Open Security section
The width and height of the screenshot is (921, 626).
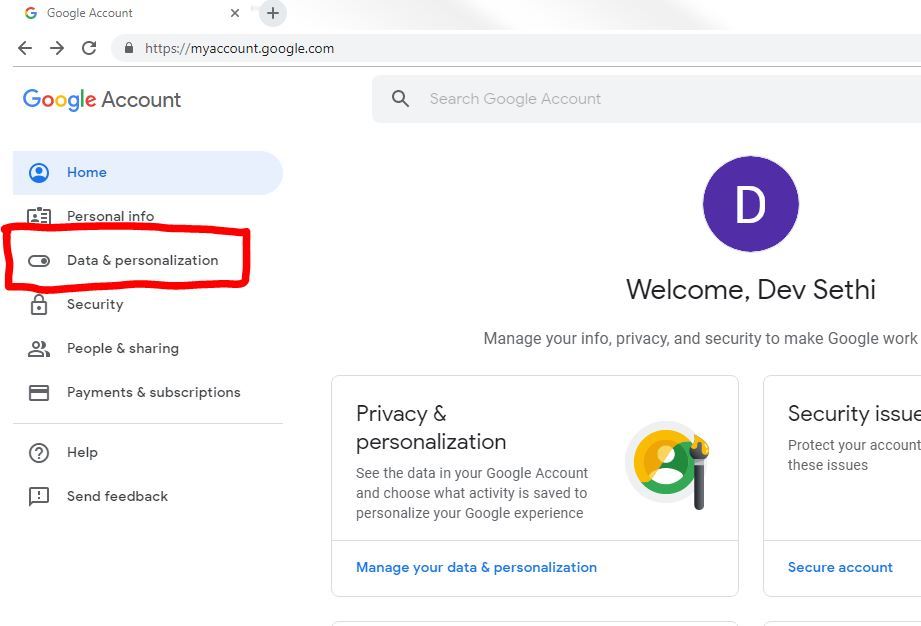[x=95, y=304]
